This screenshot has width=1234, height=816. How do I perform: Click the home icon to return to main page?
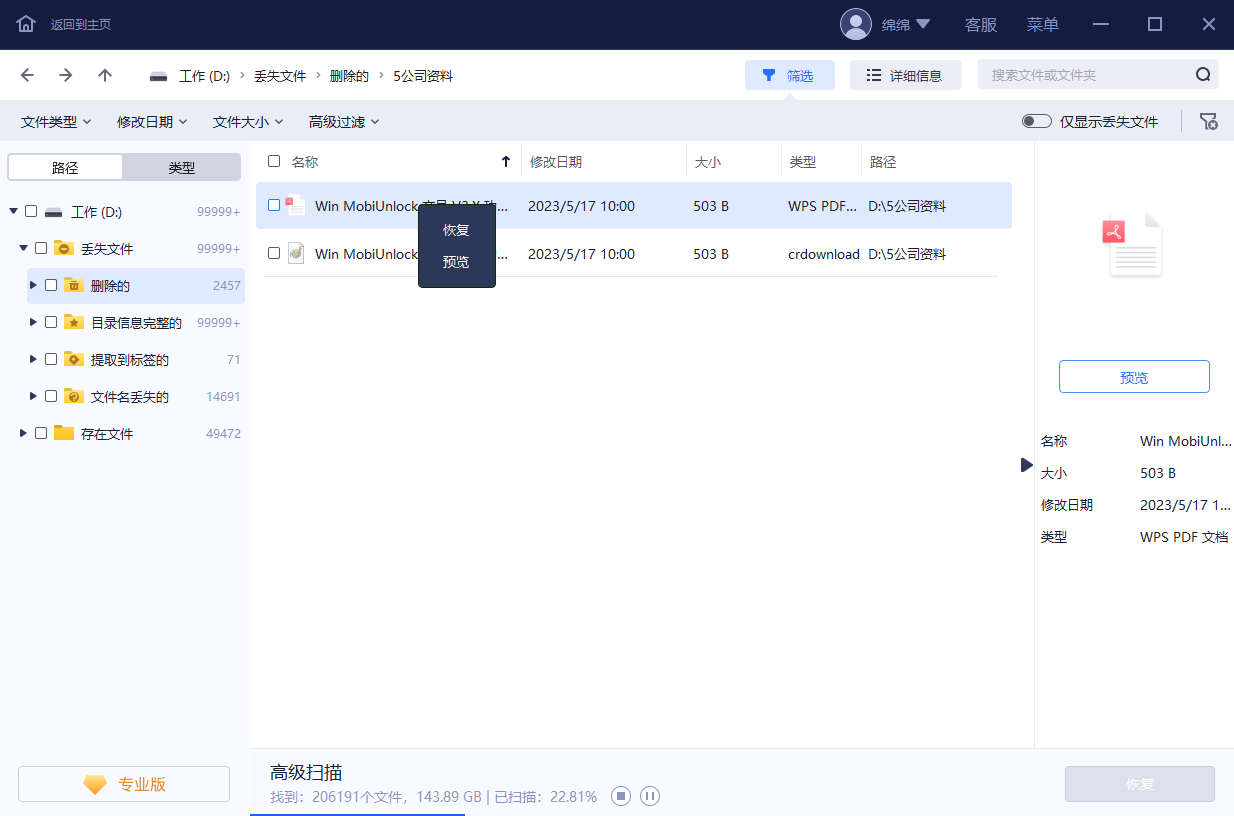(26, 24)
